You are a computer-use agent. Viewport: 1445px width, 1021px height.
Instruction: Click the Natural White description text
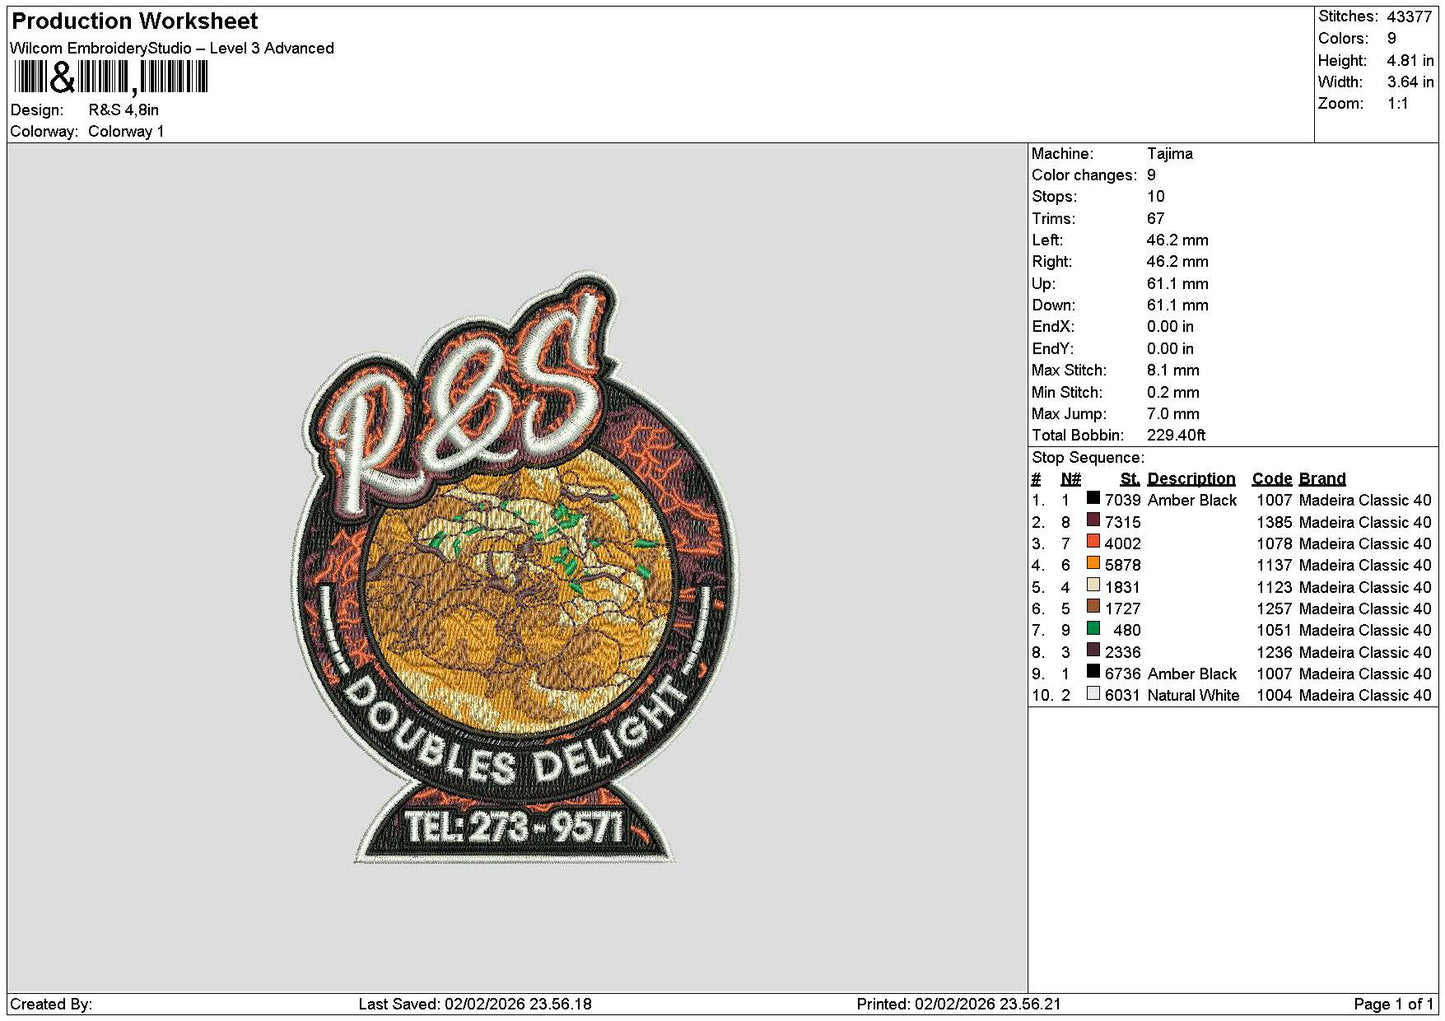(1193, 696)
